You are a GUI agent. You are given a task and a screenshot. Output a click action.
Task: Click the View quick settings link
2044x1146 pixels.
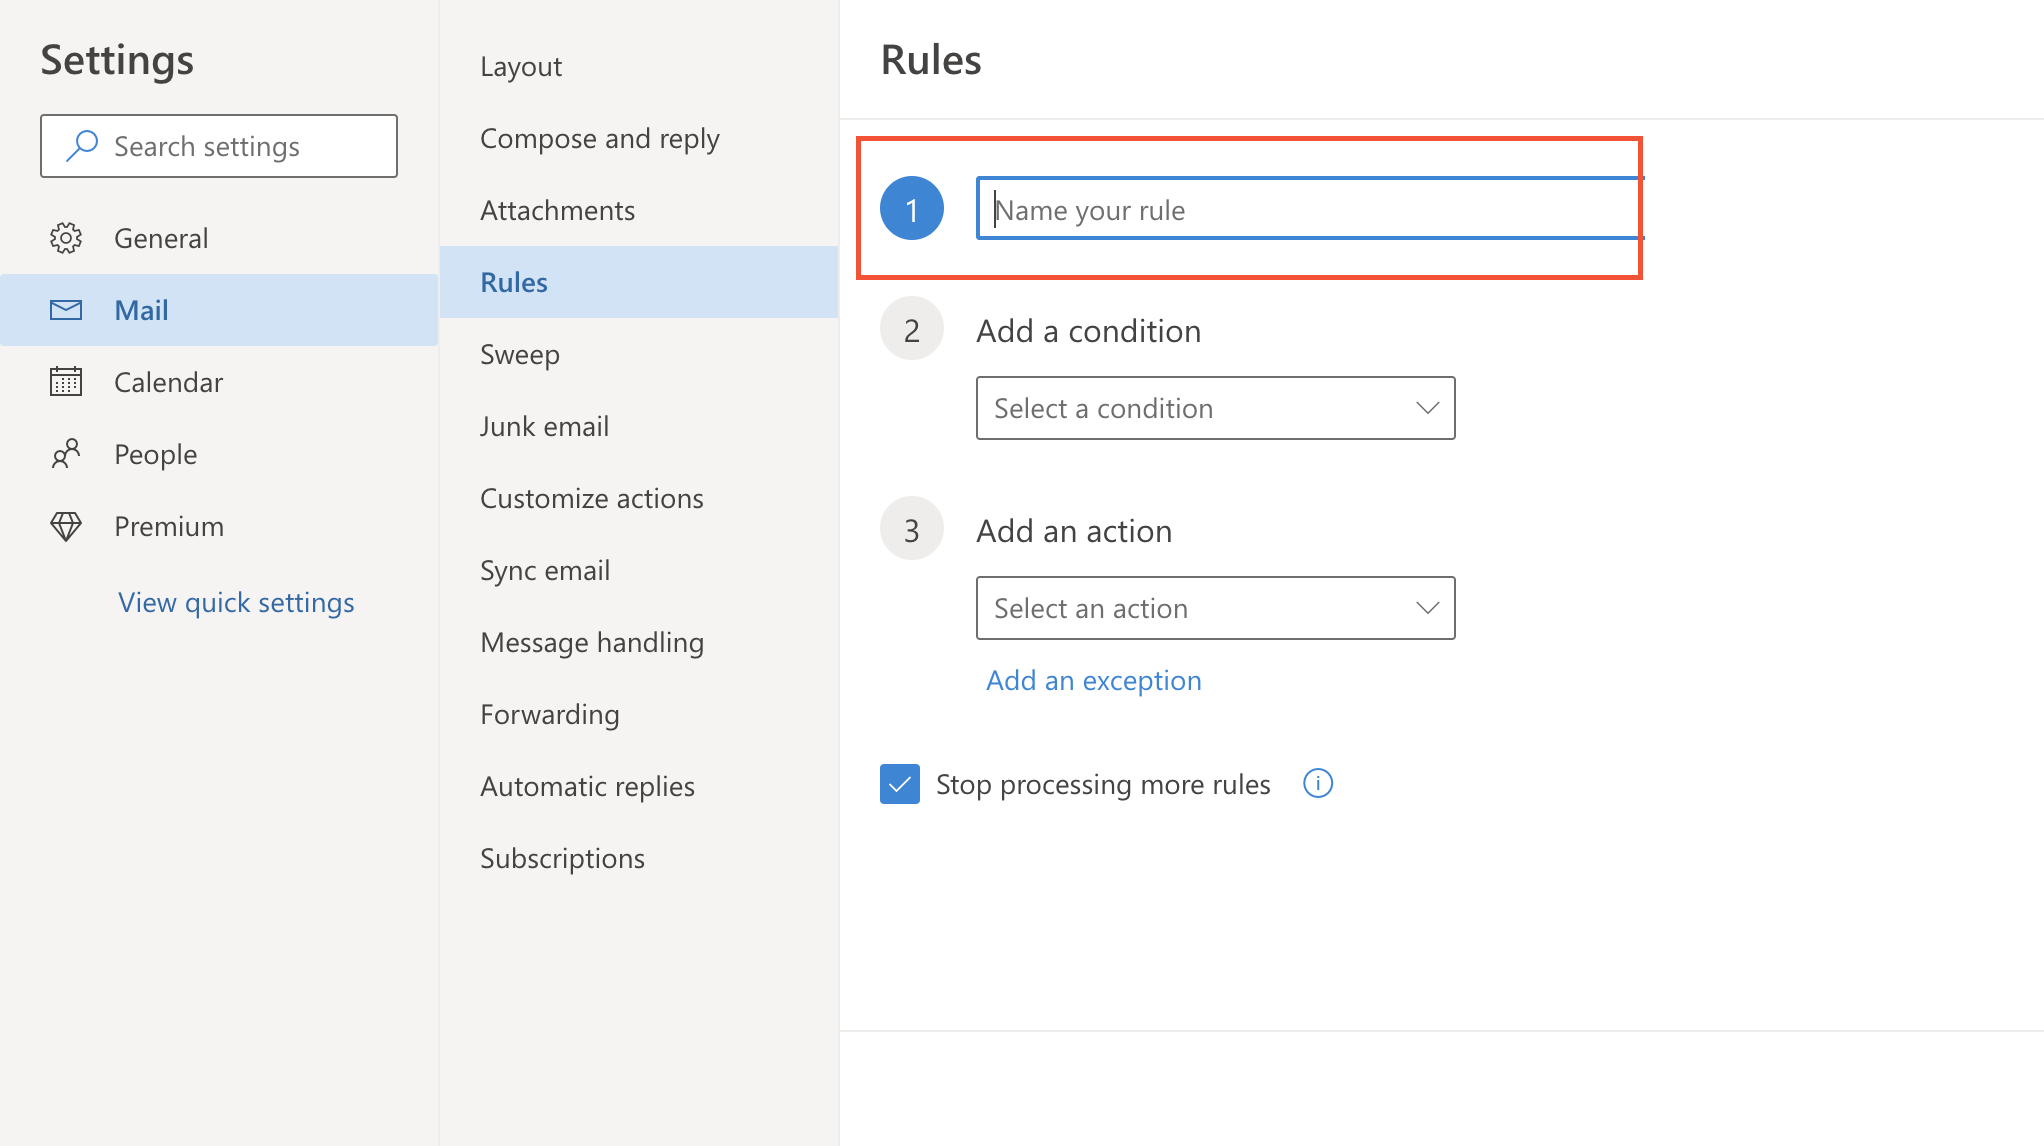[x=236, y=601]
